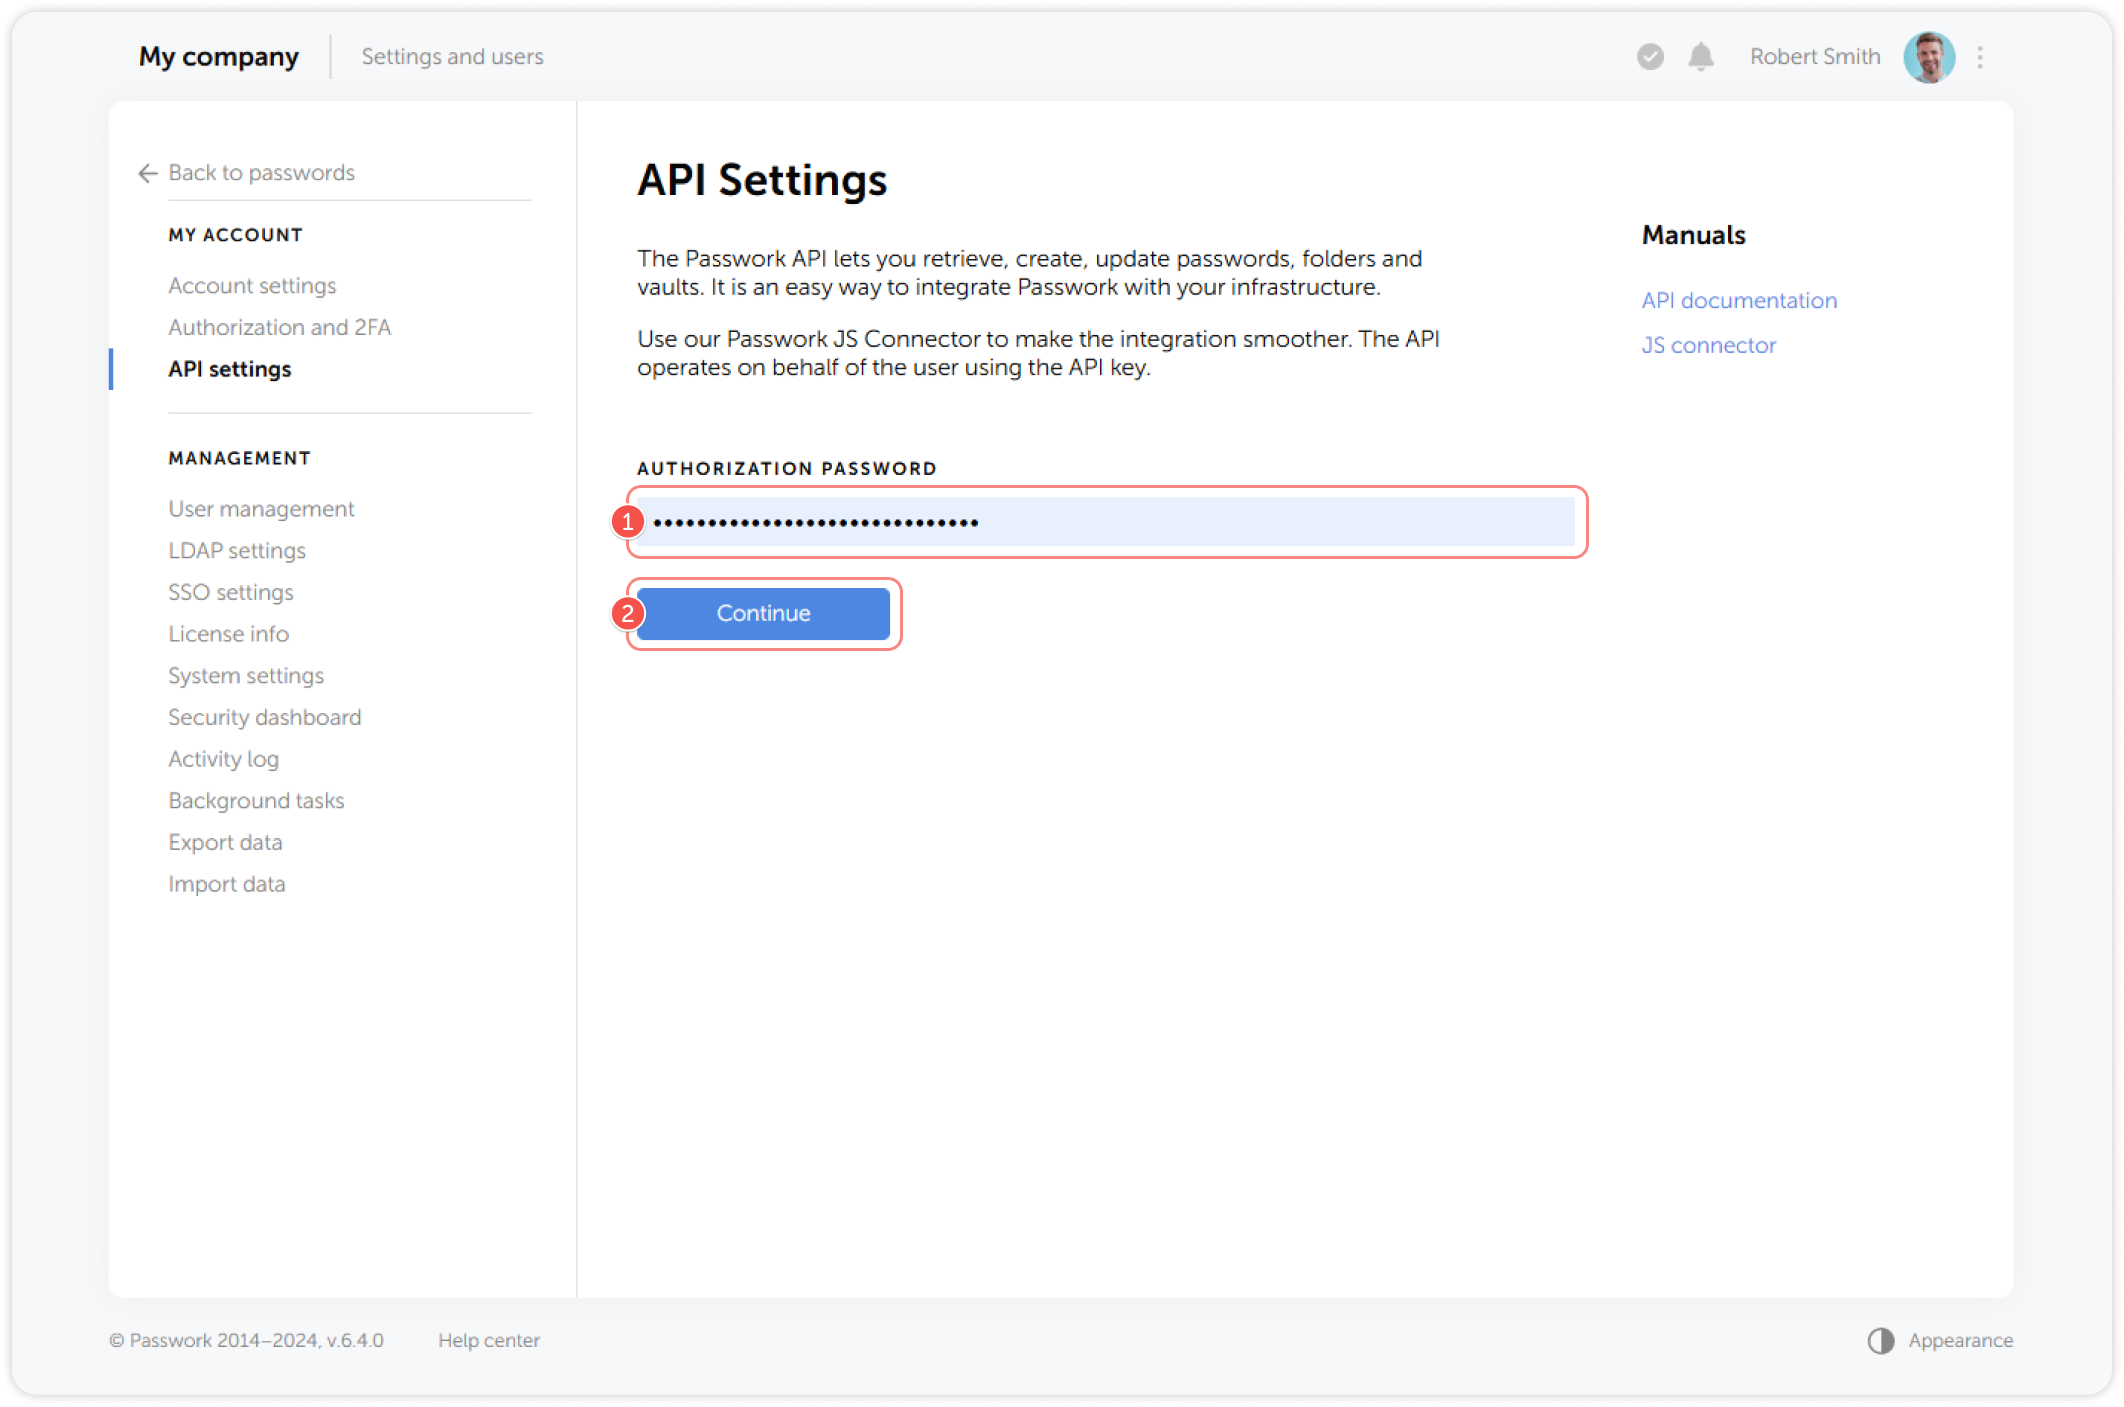Click the Continue button

(762, 613)
